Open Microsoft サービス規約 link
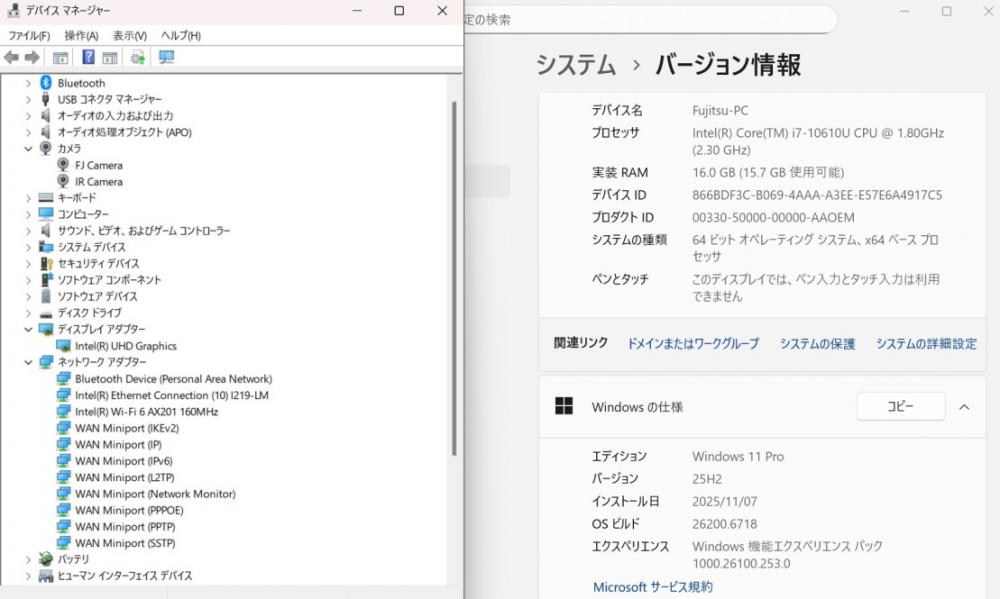 [x=652, y=587]
